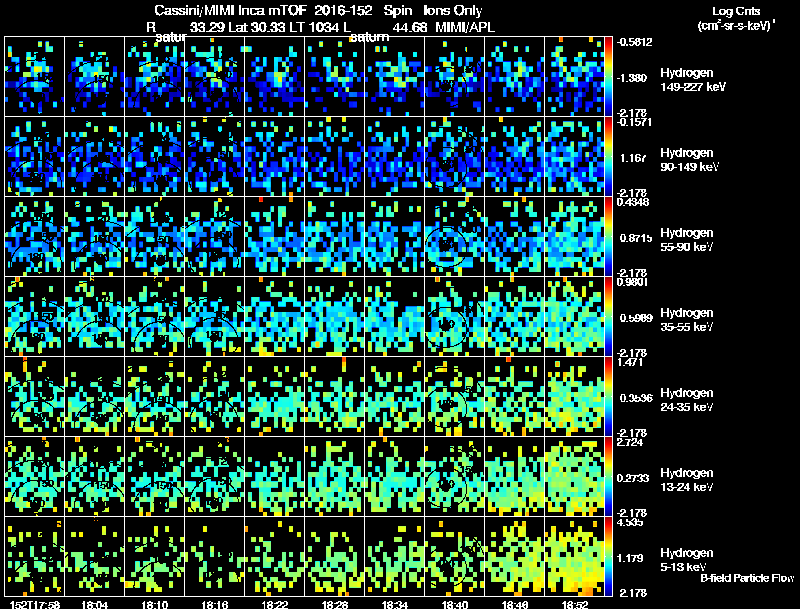Click the '18:46' time axis label
Viewport: 800px width, 609px height.
click(x=515, y=604)
